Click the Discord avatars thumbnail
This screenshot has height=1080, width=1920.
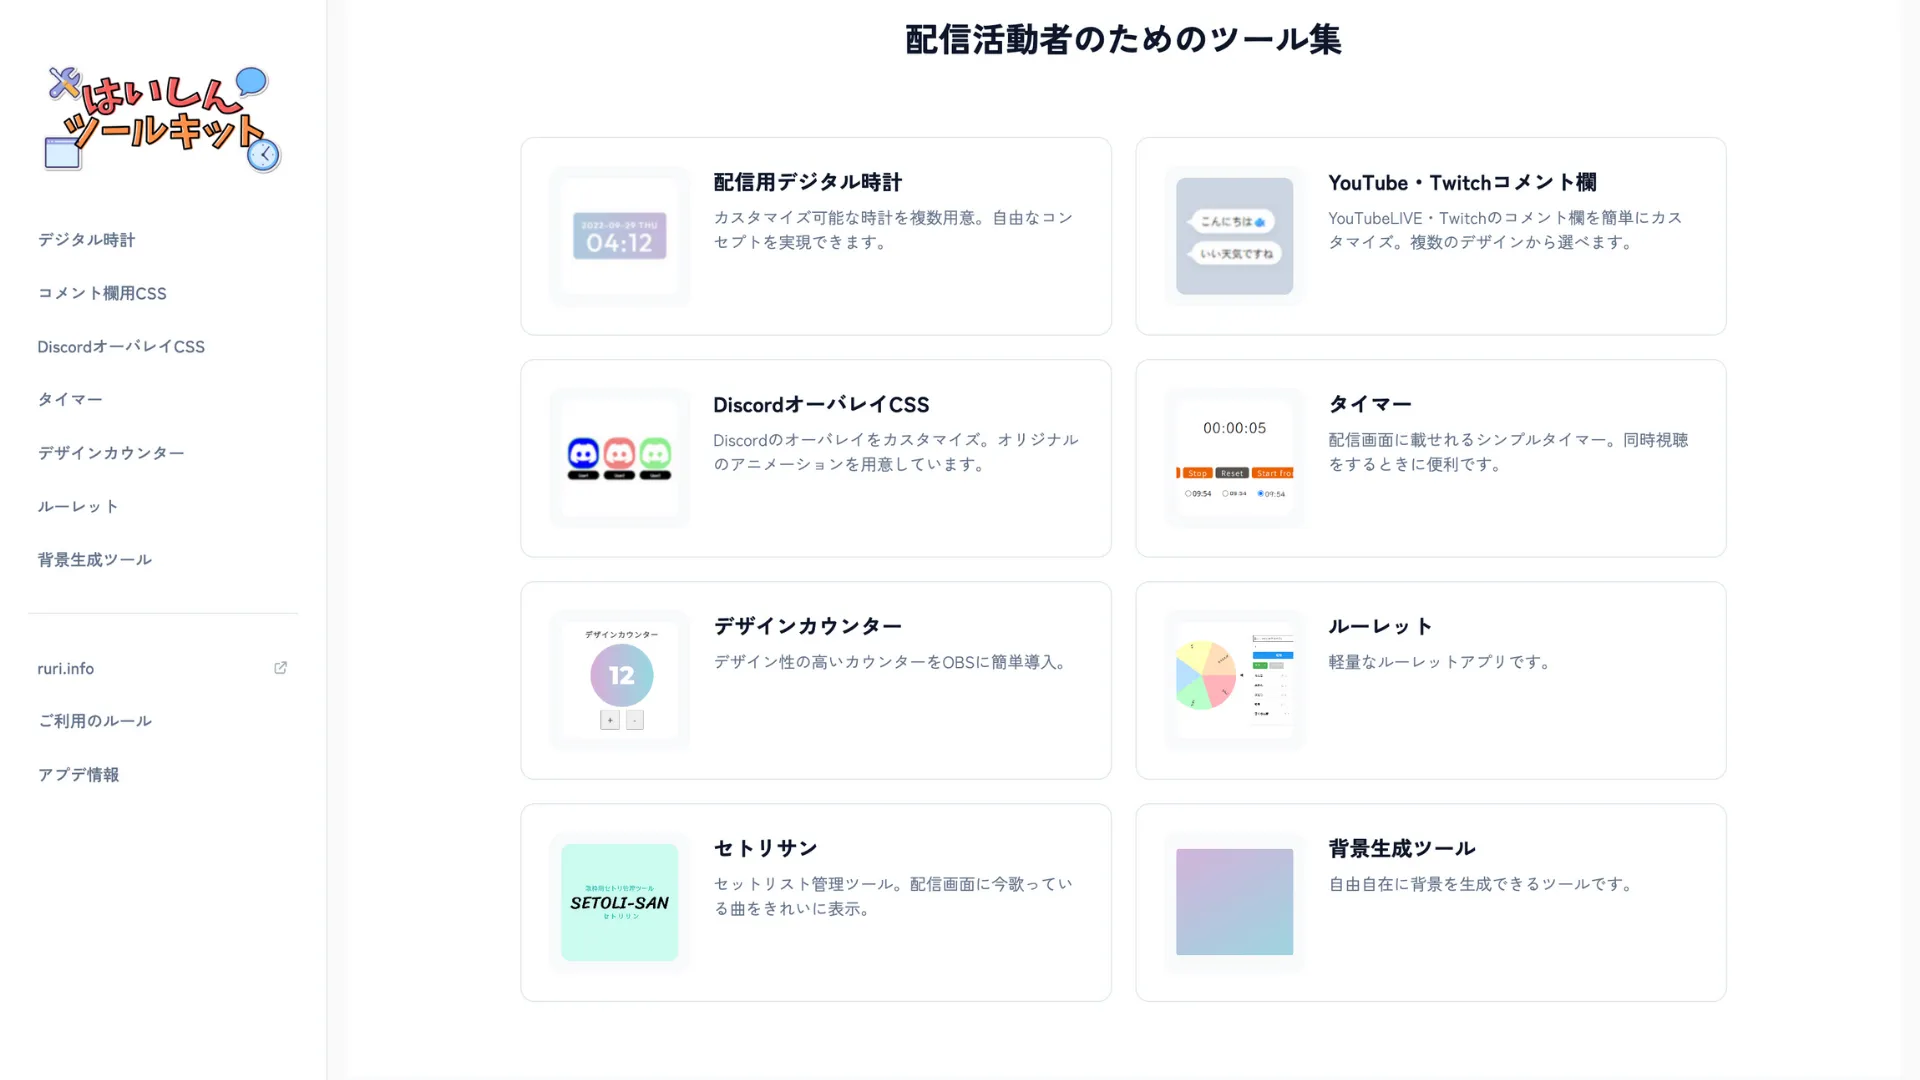[620, 458]
